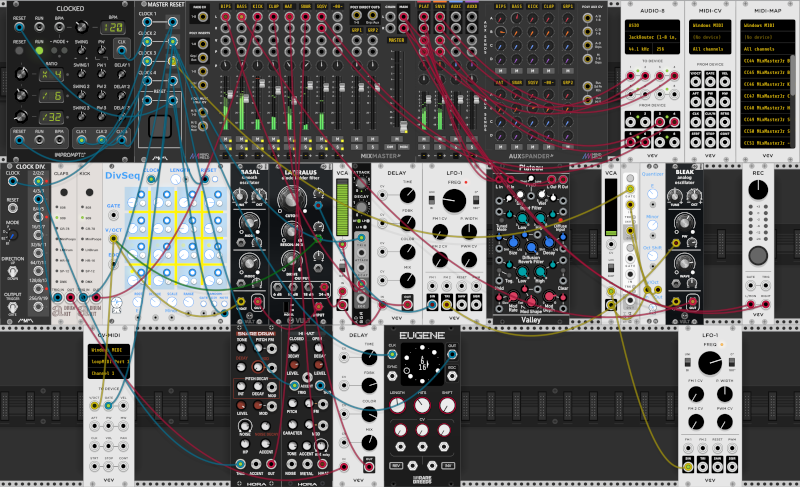Click the TIME knob on Delay beside LFO-1
The width and height of the screenshot is (800, 487).
[407, 194]
